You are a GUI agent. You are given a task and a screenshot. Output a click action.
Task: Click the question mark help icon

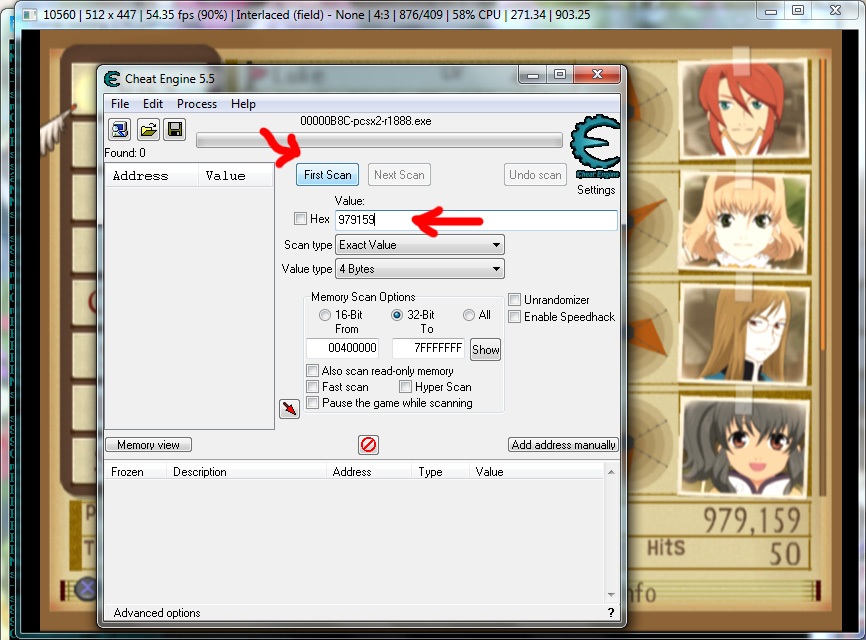611,612
